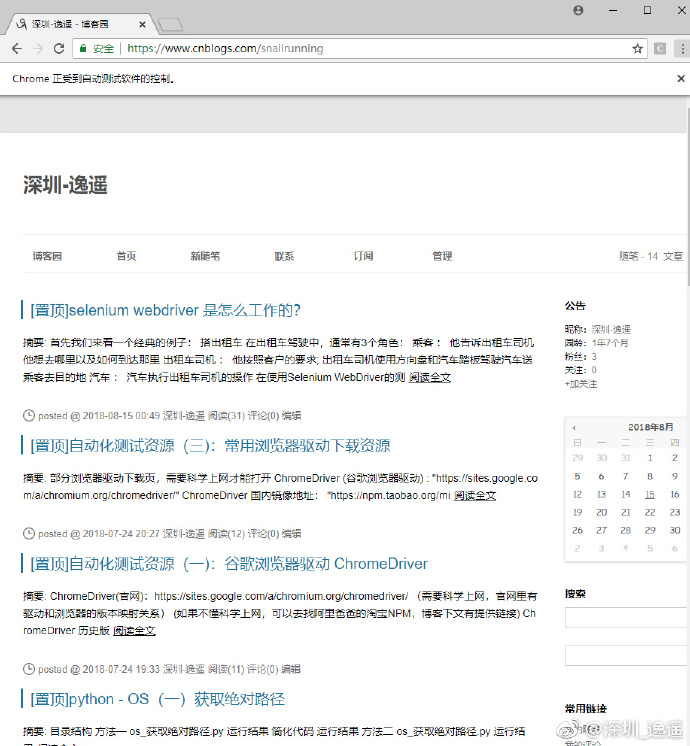Click 阅读全文 under the ChromeDriver 镜像 summary
Screen dimensions: 690x746
coord(475,495)
